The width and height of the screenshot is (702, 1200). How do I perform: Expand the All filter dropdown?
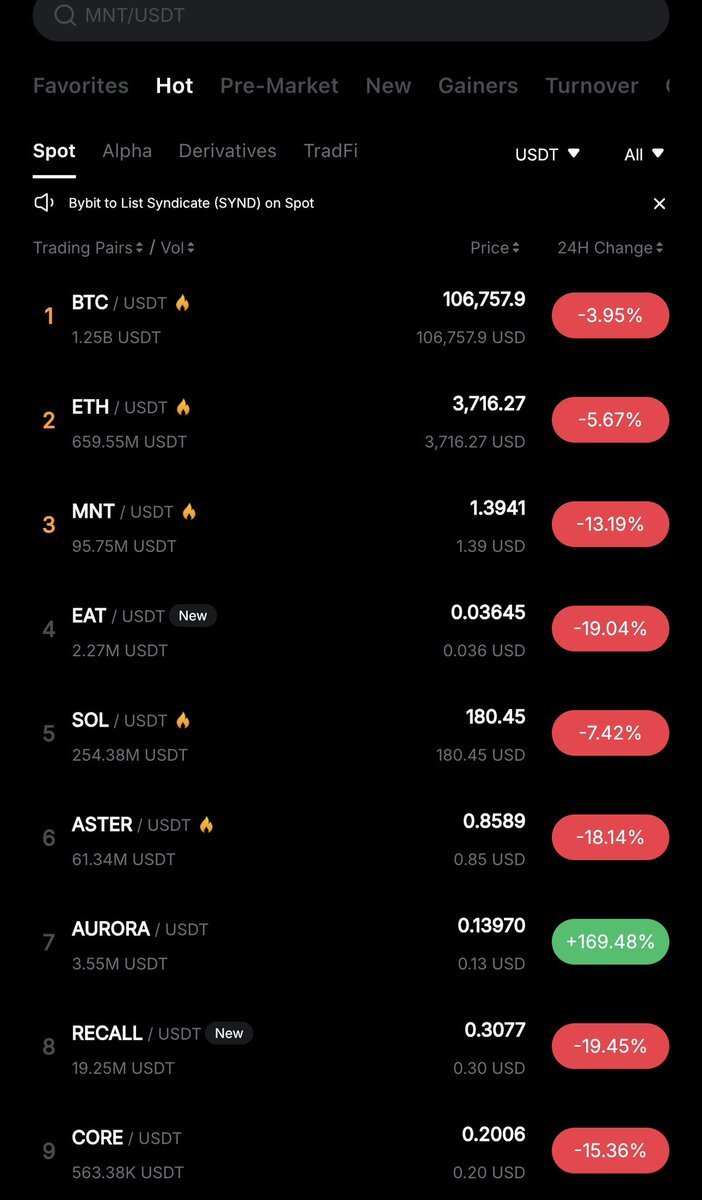point(643,154)
